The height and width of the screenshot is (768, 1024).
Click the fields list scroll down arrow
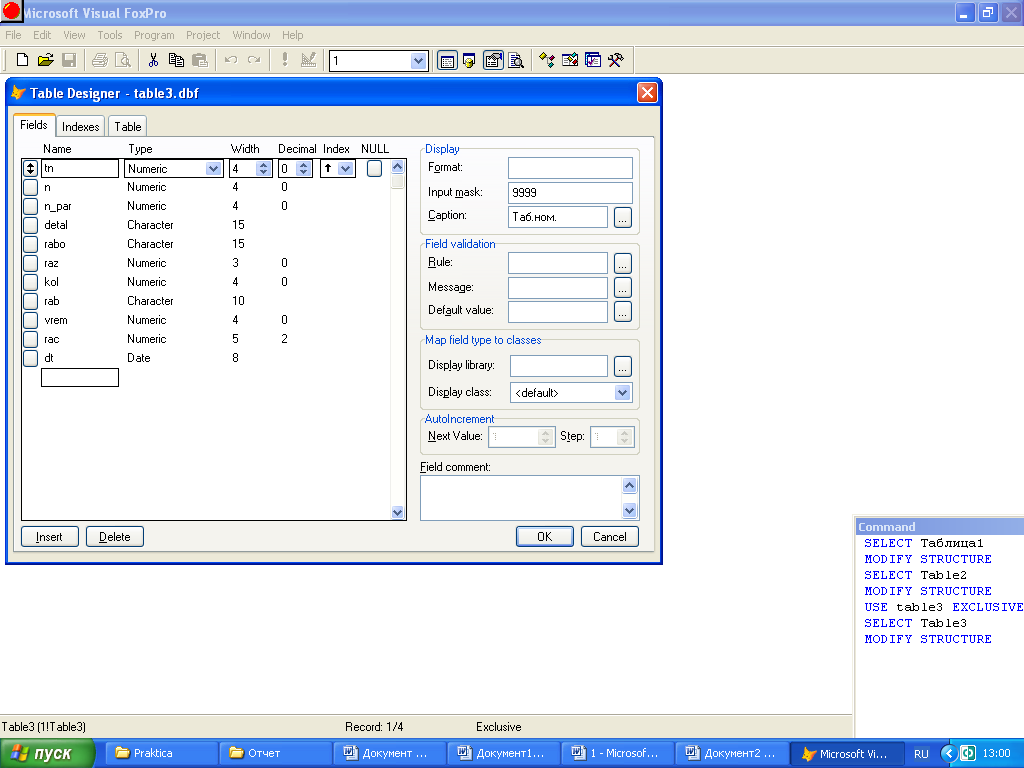click(x=398, y=513)
